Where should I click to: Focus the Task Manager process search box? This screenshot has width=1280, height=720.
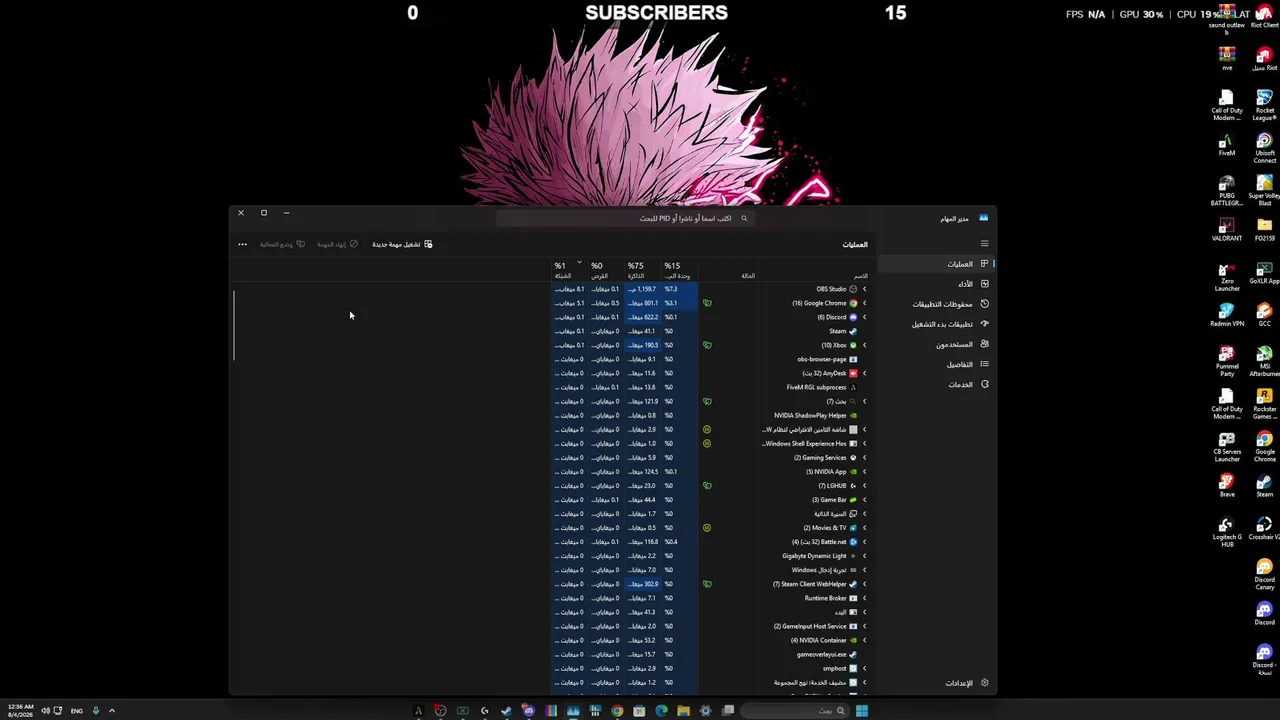(626, 218)
